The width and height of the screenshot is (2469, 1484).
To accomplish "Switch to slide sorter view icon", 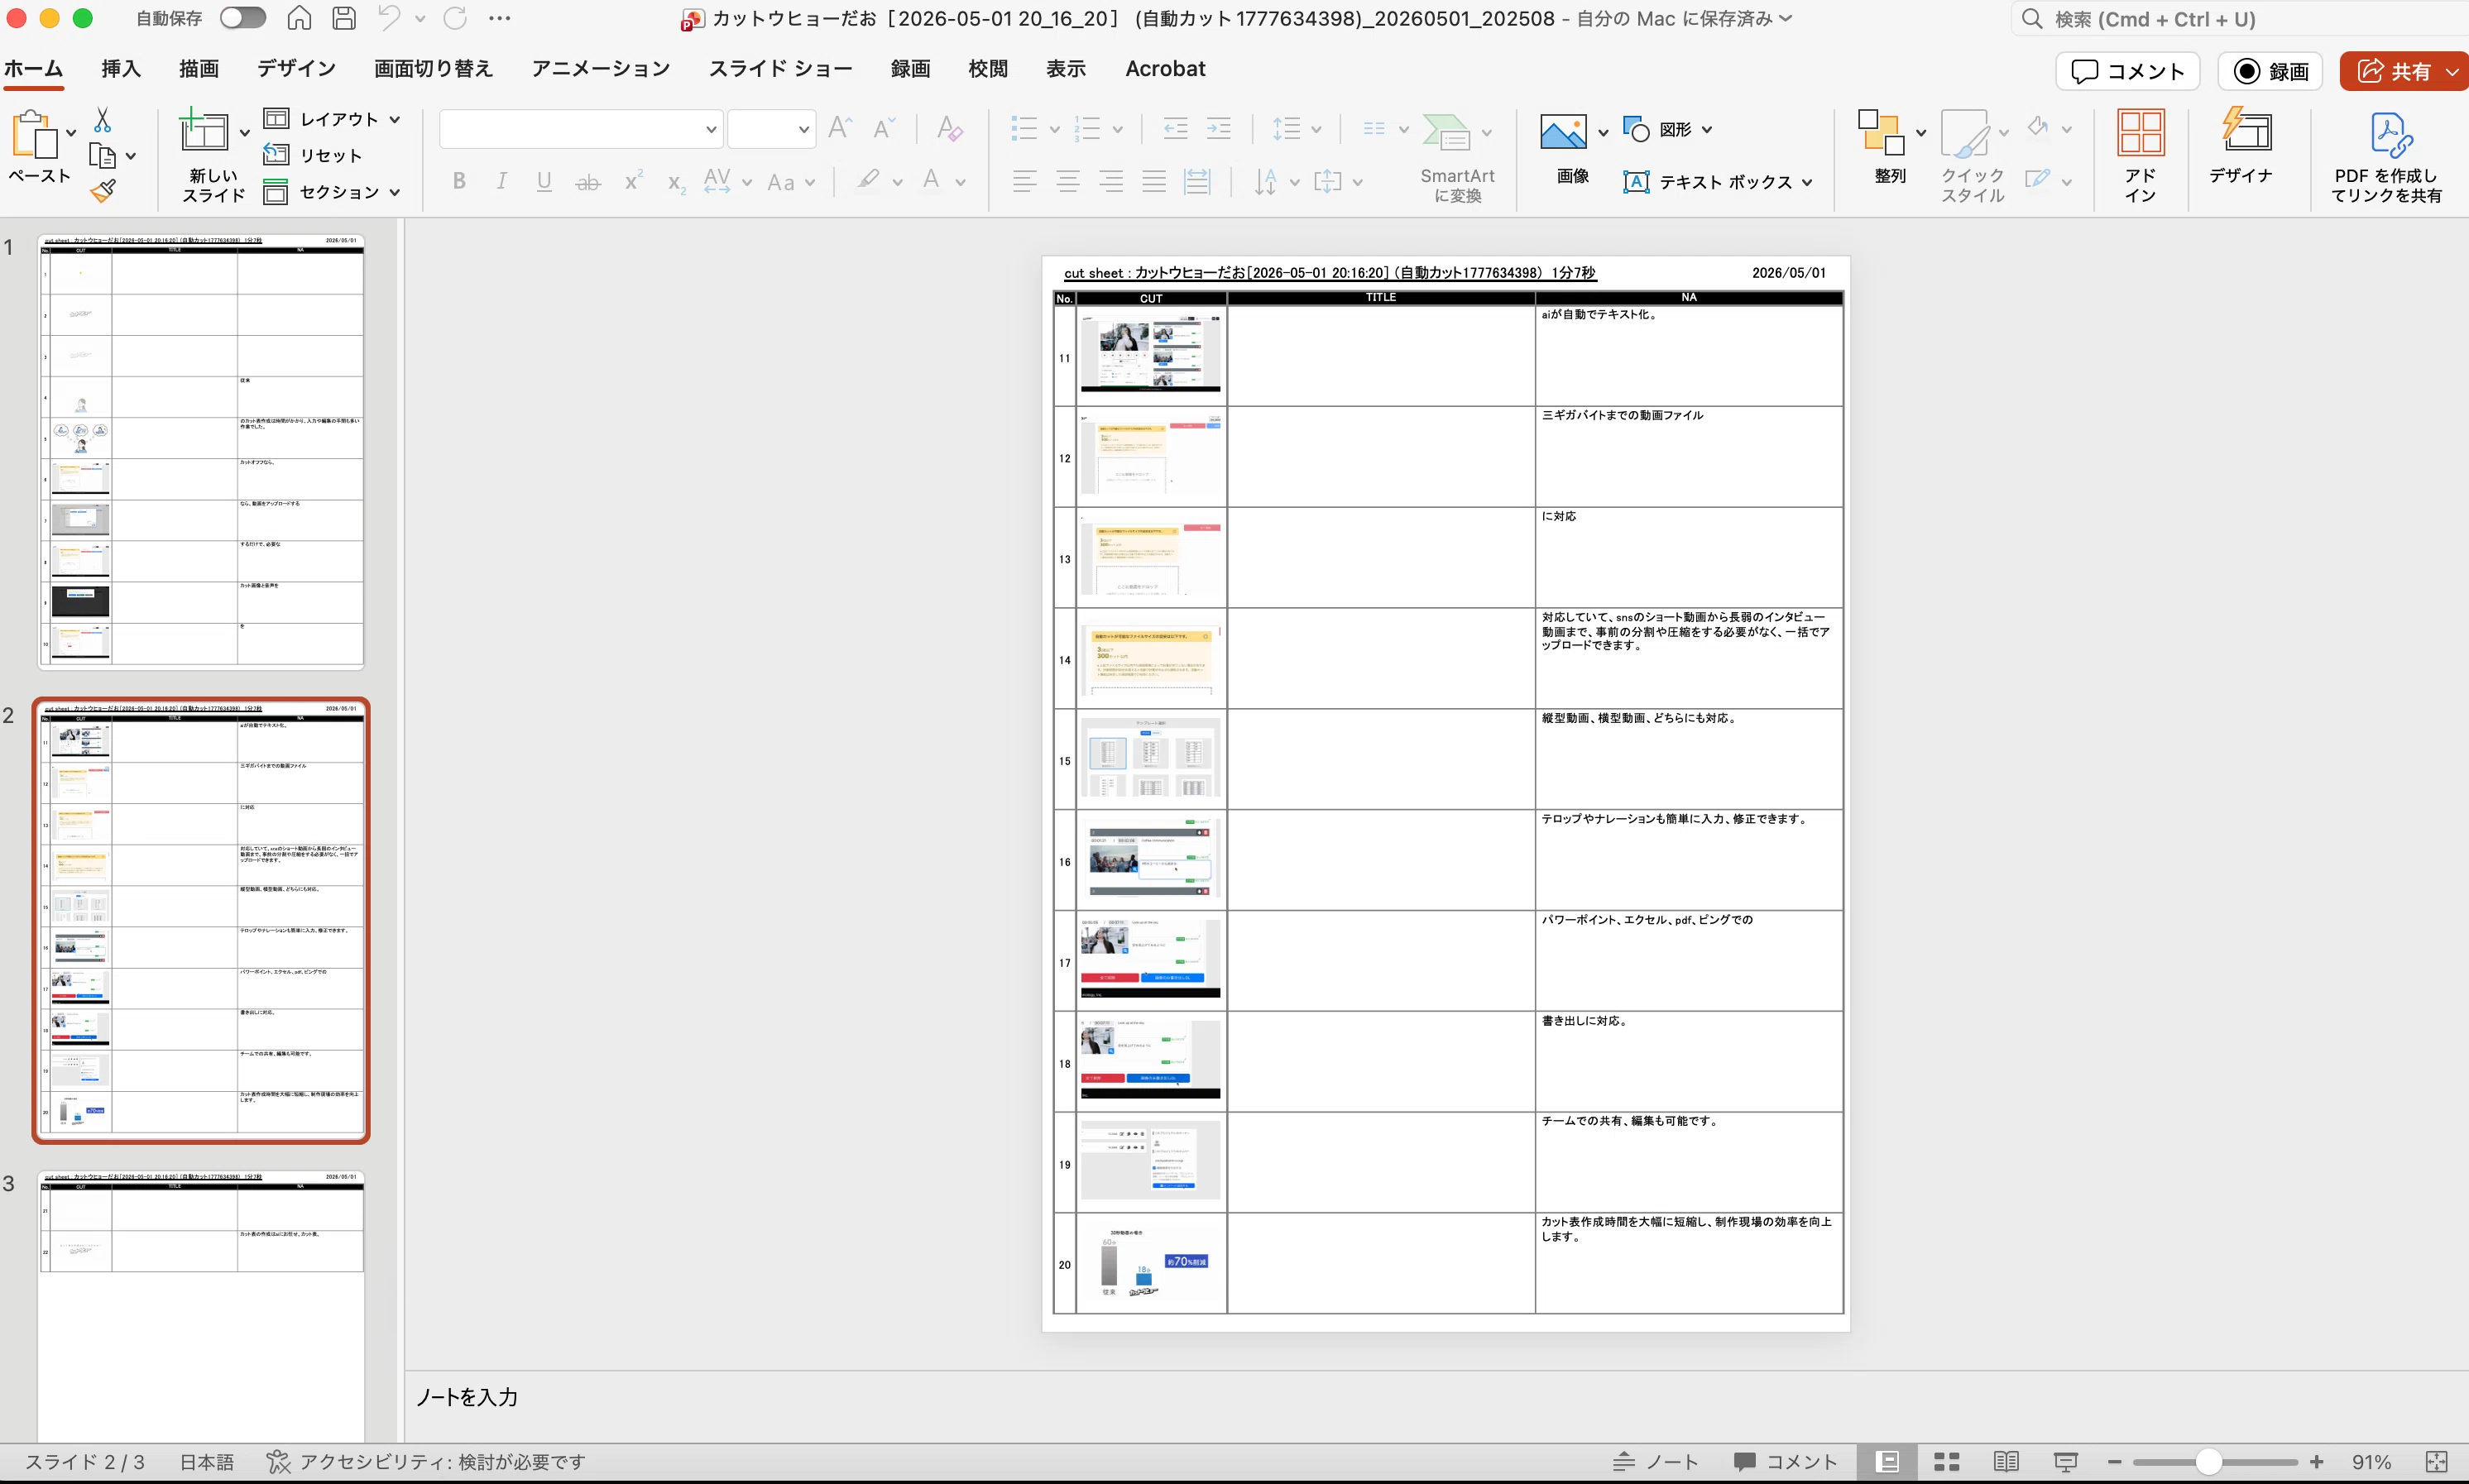I will (x=1946, y=1462).
